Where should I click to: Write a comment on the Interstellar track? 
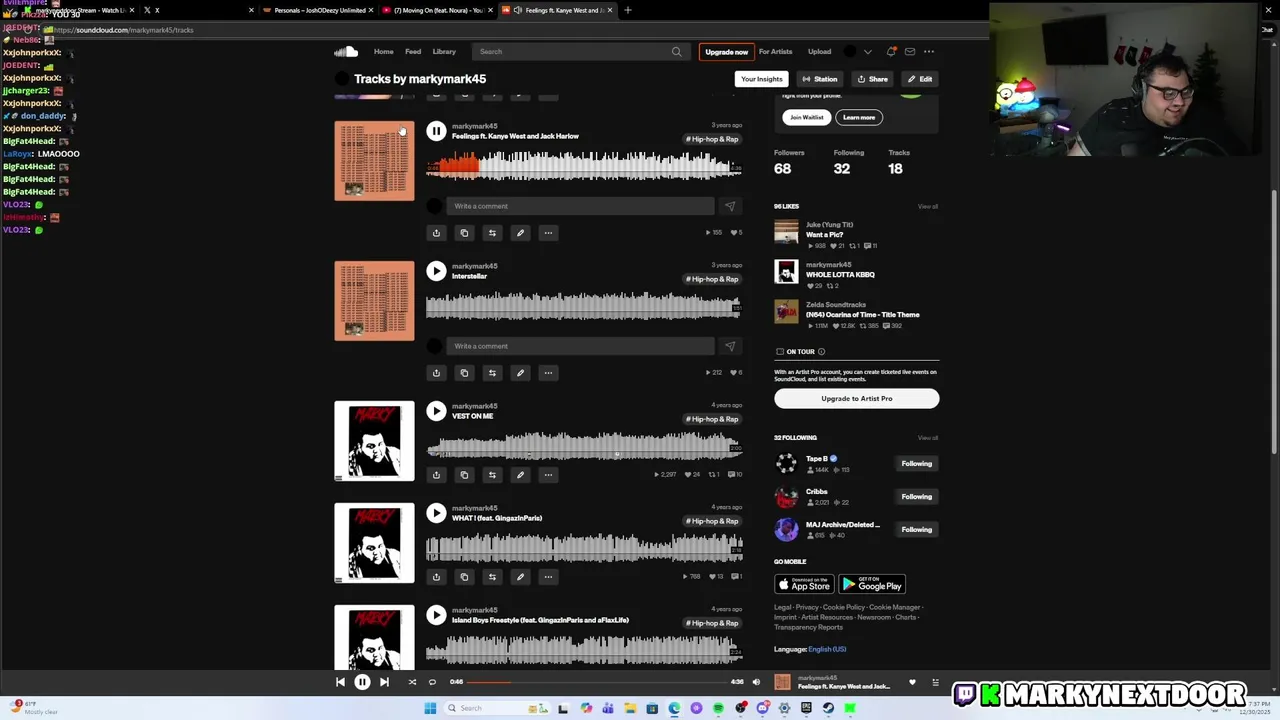[x=580, y=346]
